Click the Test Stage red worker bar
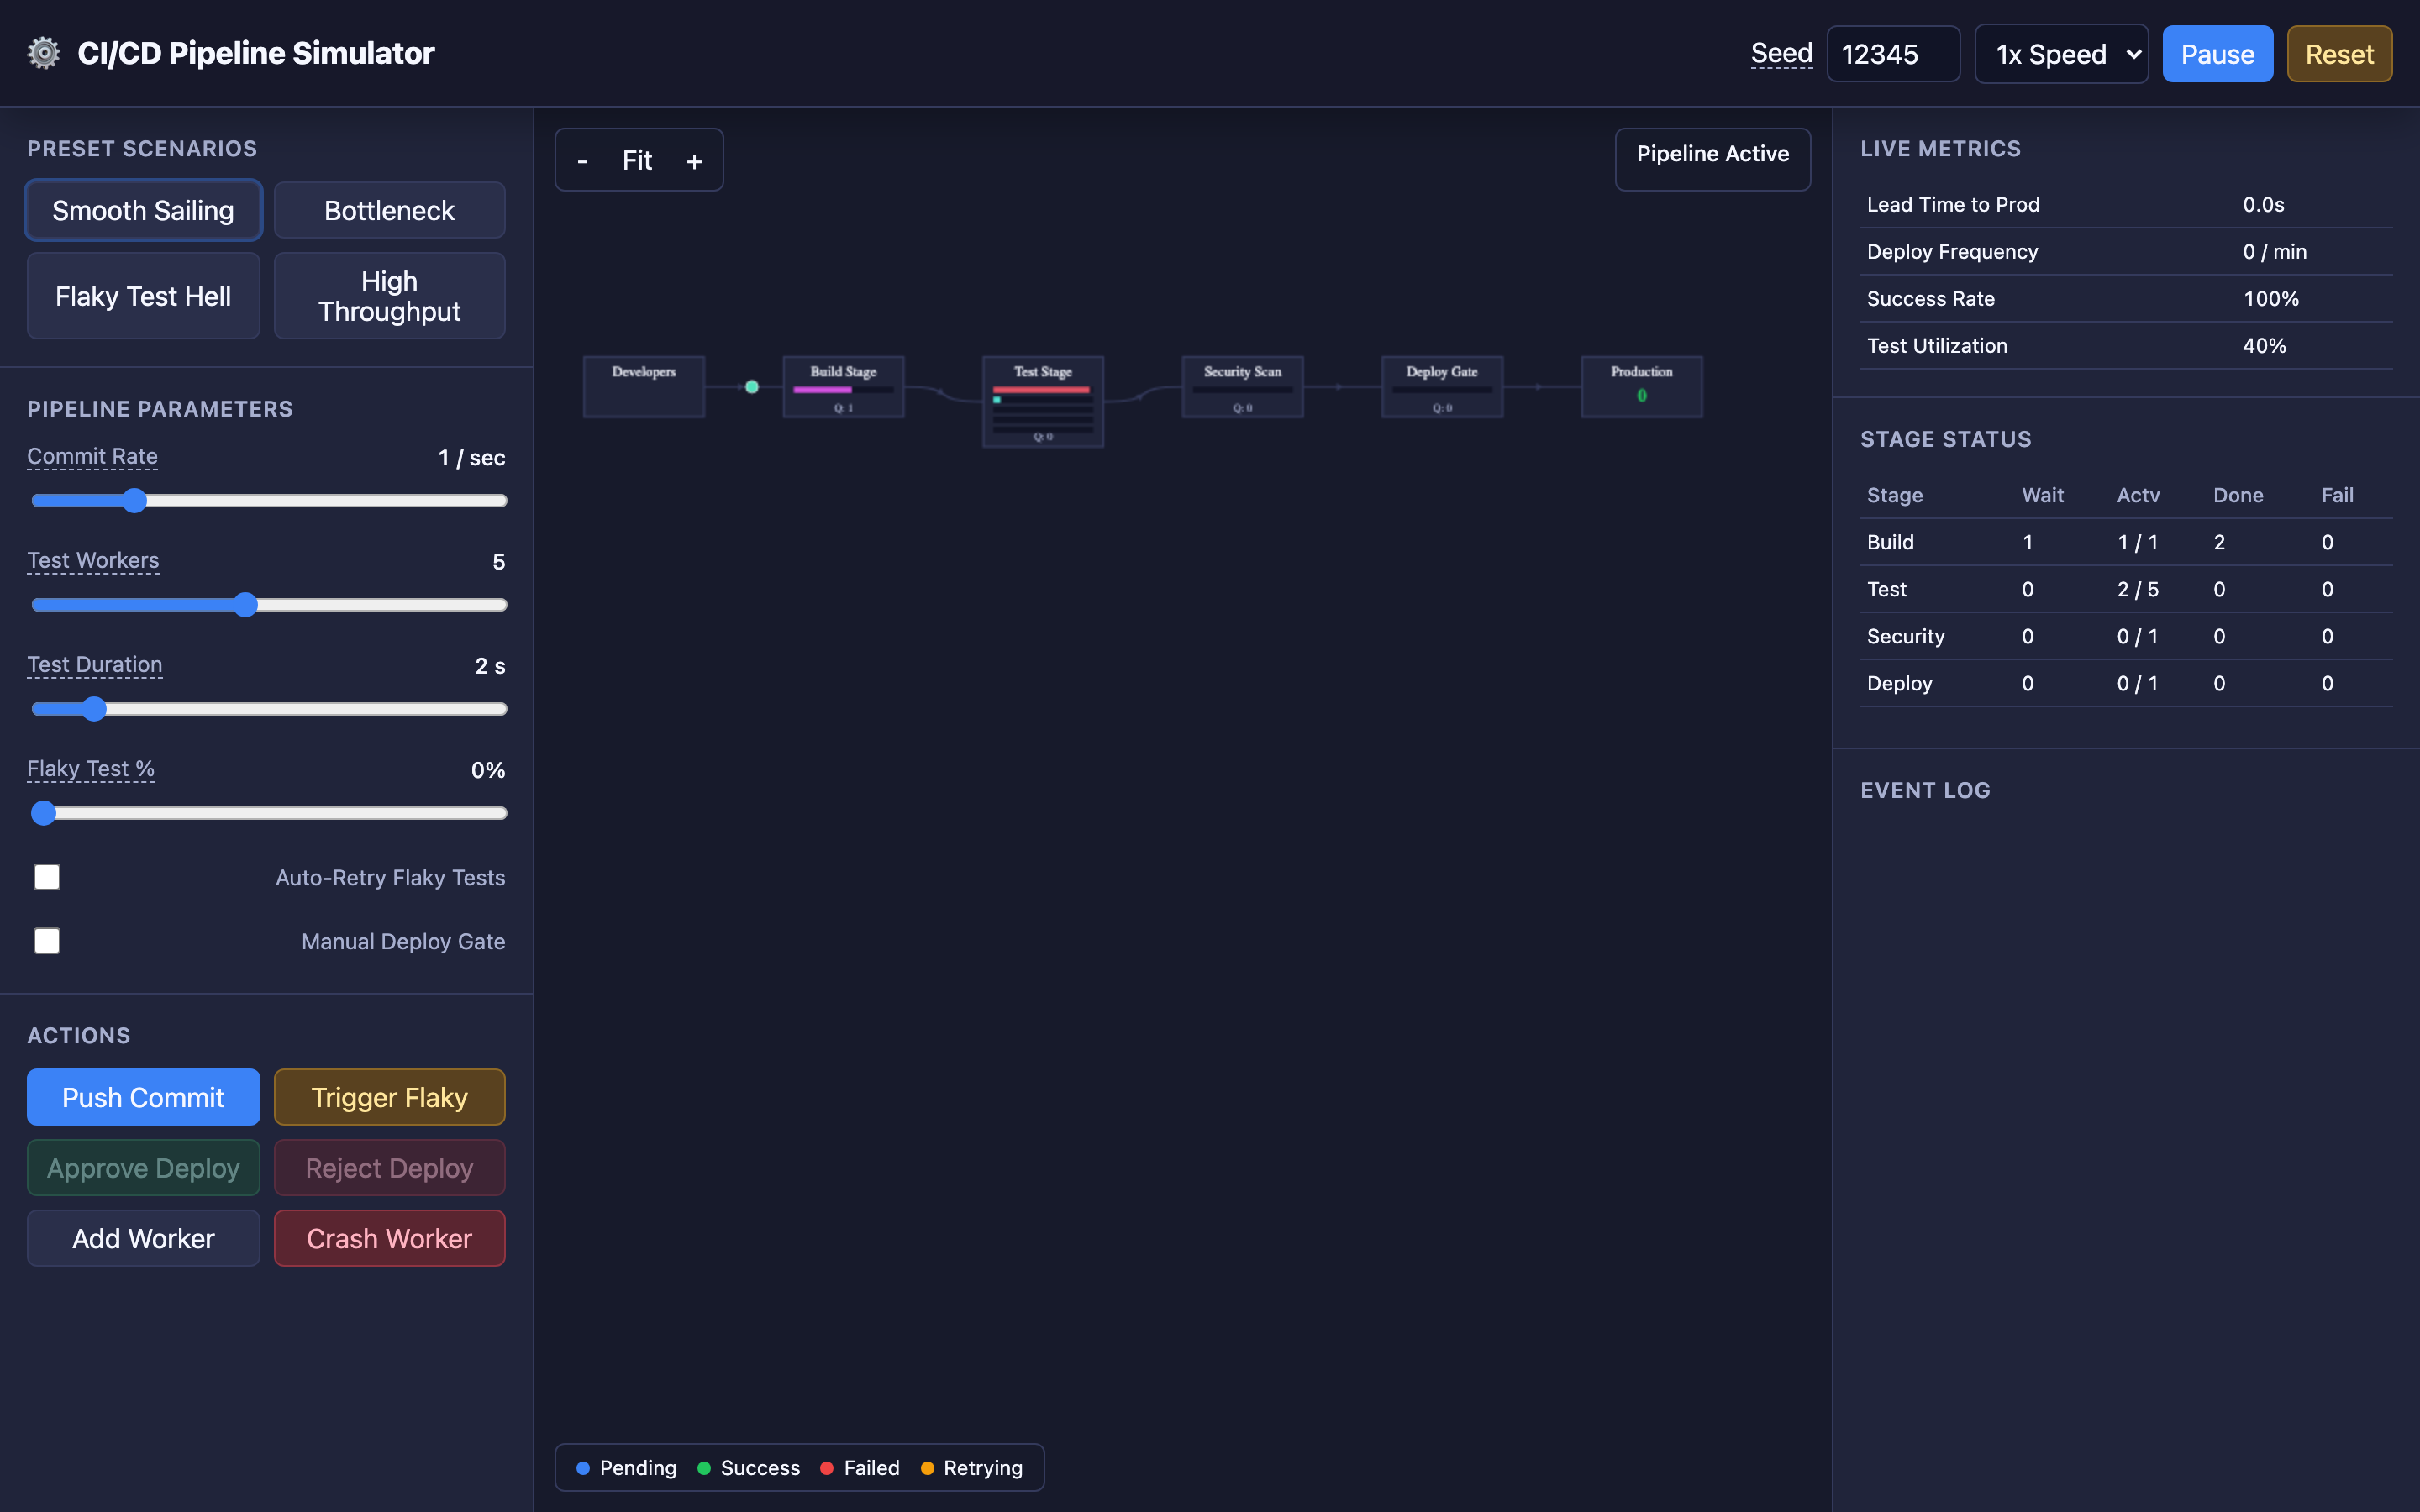Image resolution: width=2420 pixels, height=1512 pixels. coord(1041,390)
